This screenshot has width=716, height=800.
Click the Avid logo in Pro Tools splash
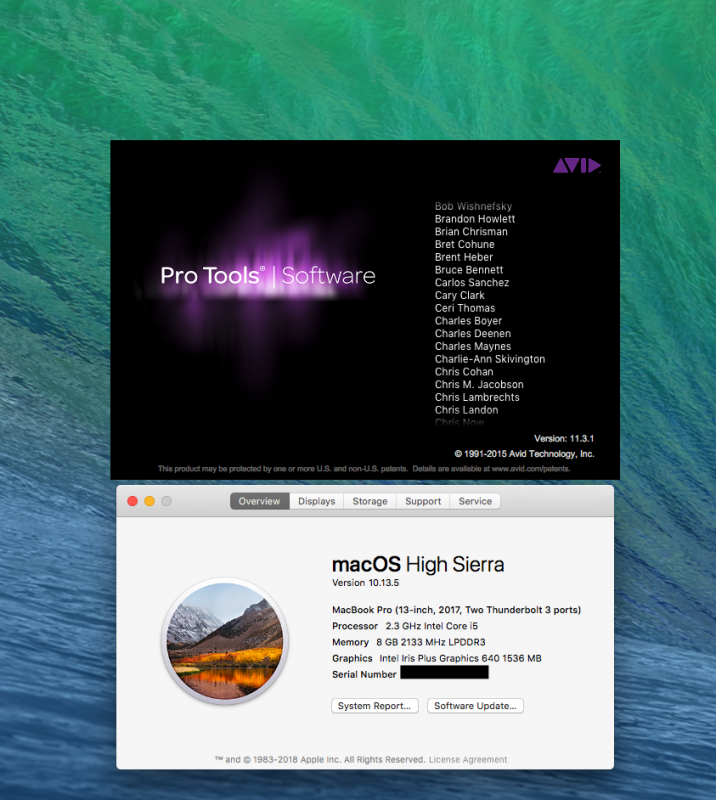tap(577, 166)
